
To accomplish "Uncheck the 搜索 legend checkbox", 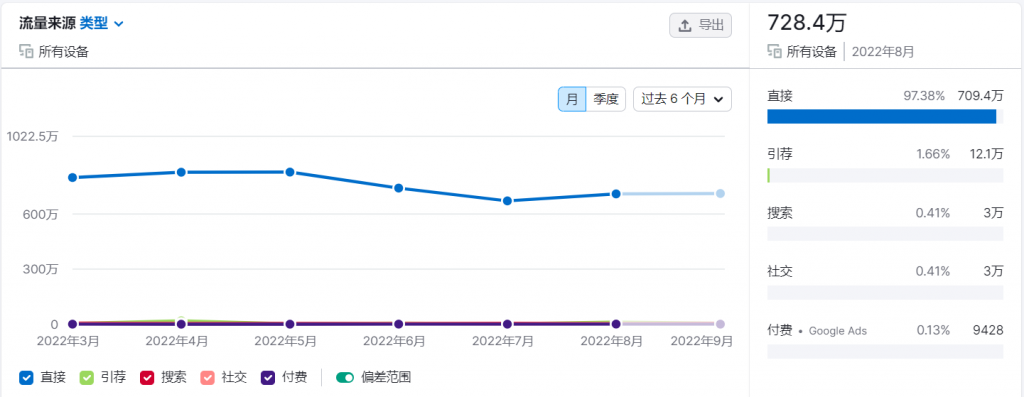I will [x=147, y=377].
